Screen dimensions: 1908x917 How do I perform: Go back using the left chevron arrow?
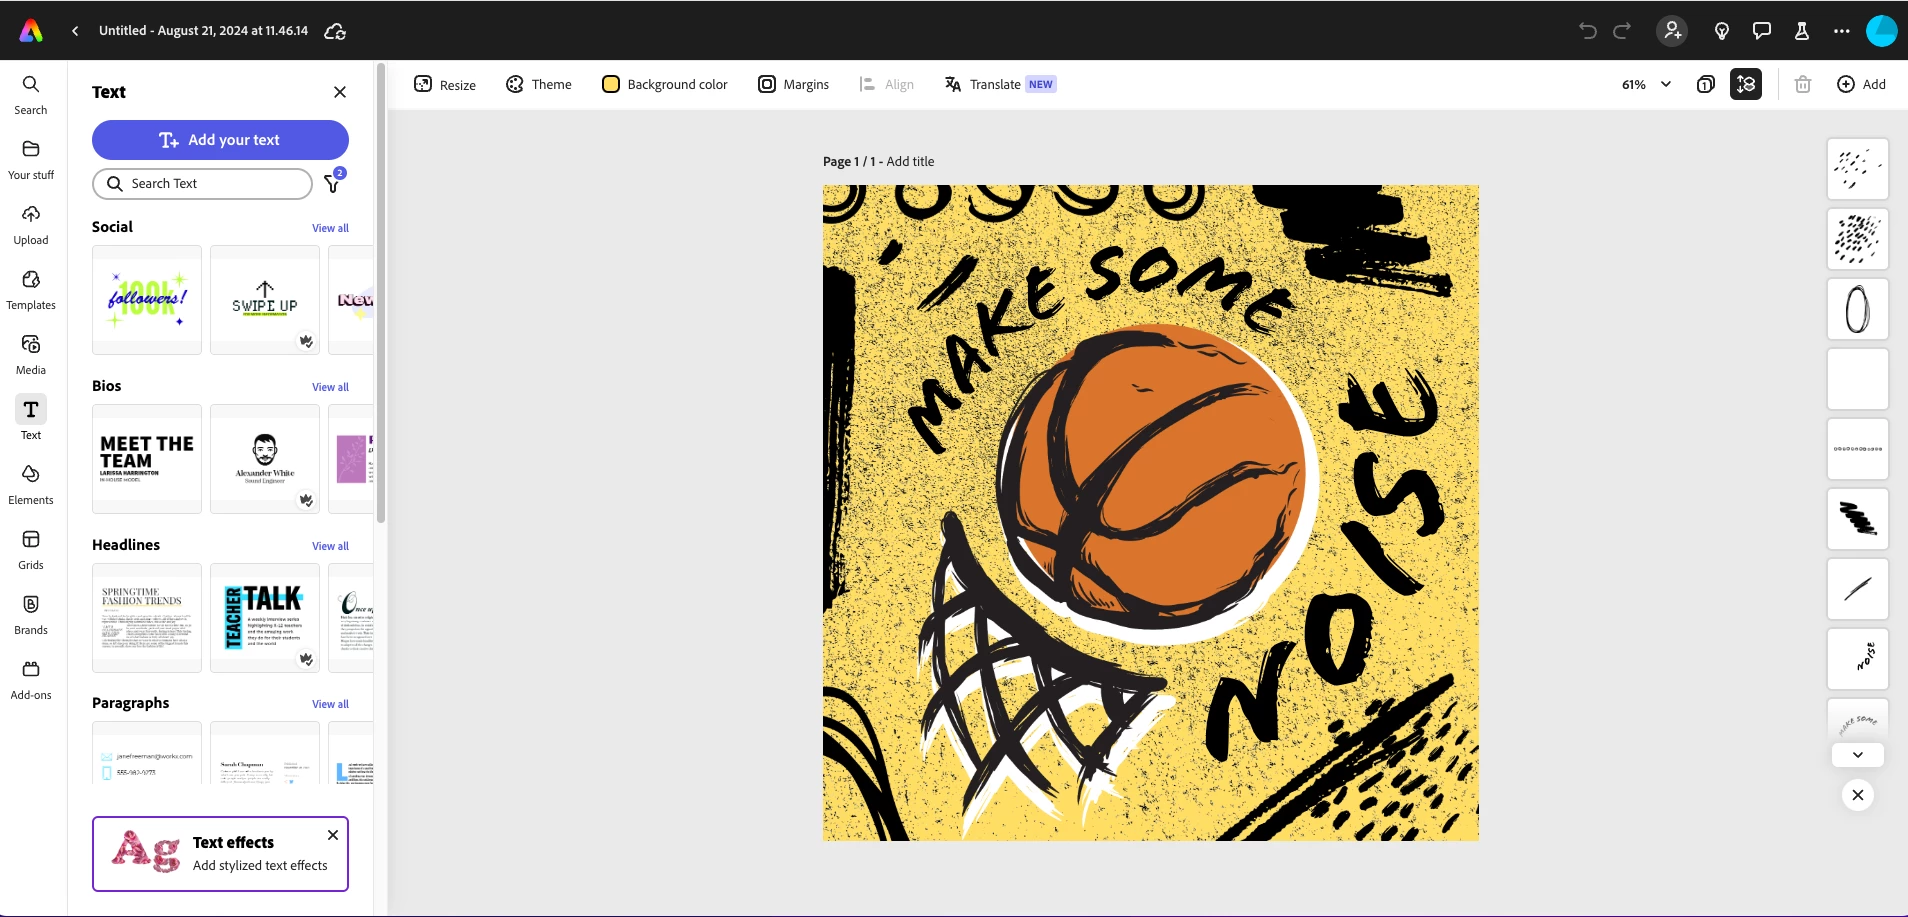click(x=75, y=31)
